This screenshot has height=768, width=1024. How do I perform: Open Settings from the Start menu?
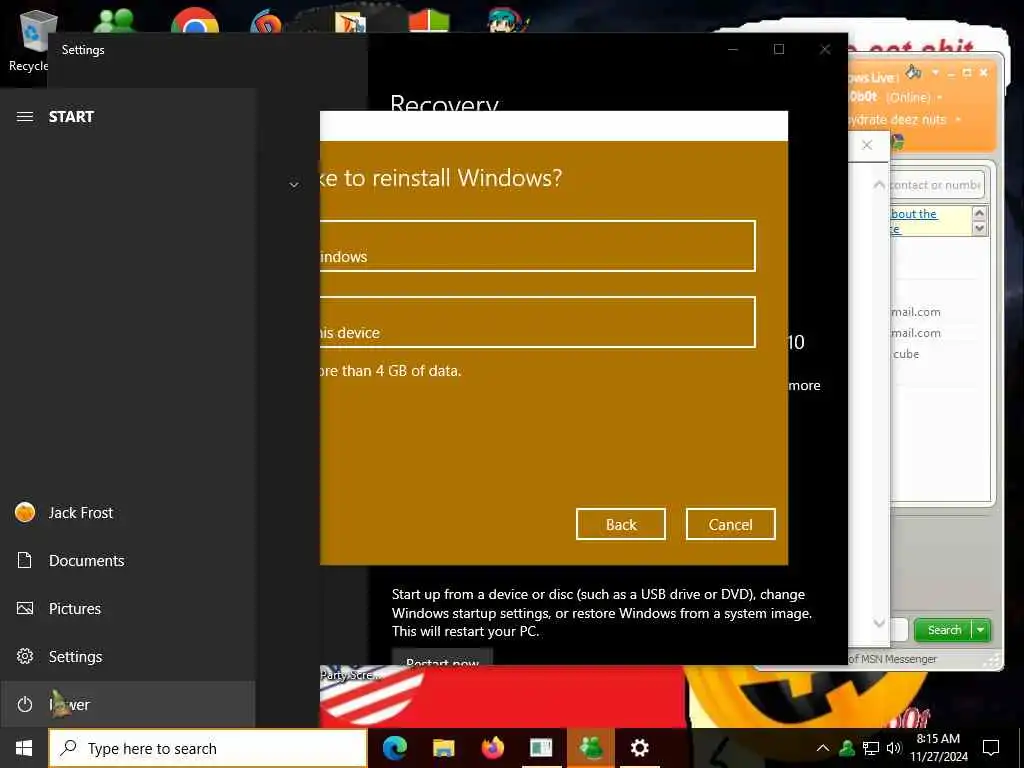127,656
